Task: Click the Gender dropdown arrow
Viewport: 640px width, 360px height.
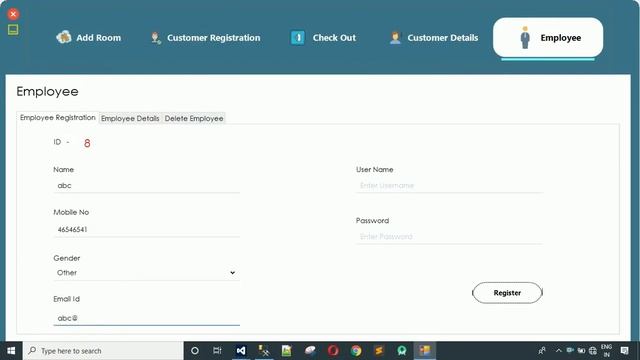Action: [x=232, y=273]
